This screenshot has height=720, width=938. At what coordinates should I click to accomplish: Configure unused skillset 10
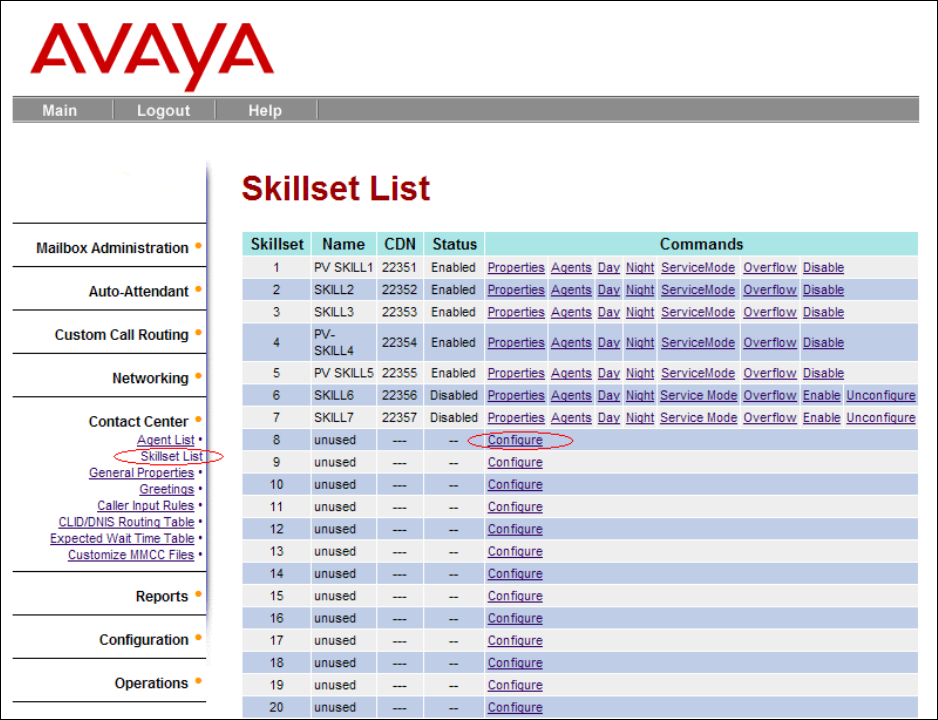(x=515, y=484)
